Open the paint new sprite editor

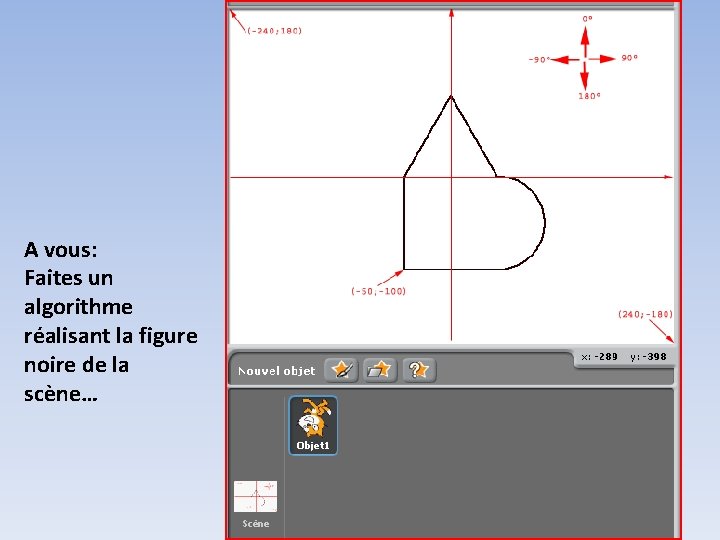[x=341, y=370]
